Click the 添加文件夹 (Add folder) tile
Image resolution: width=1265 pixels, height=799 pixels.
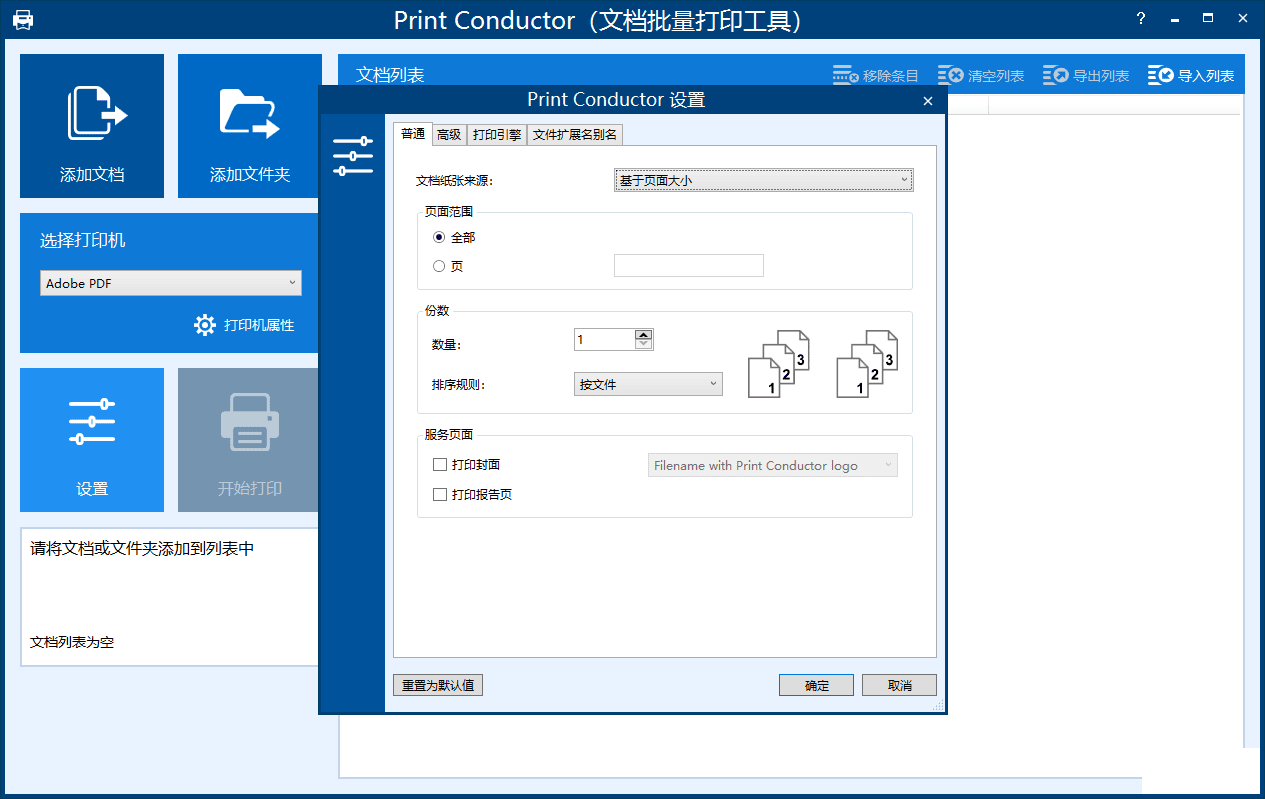tap(250, 126)
